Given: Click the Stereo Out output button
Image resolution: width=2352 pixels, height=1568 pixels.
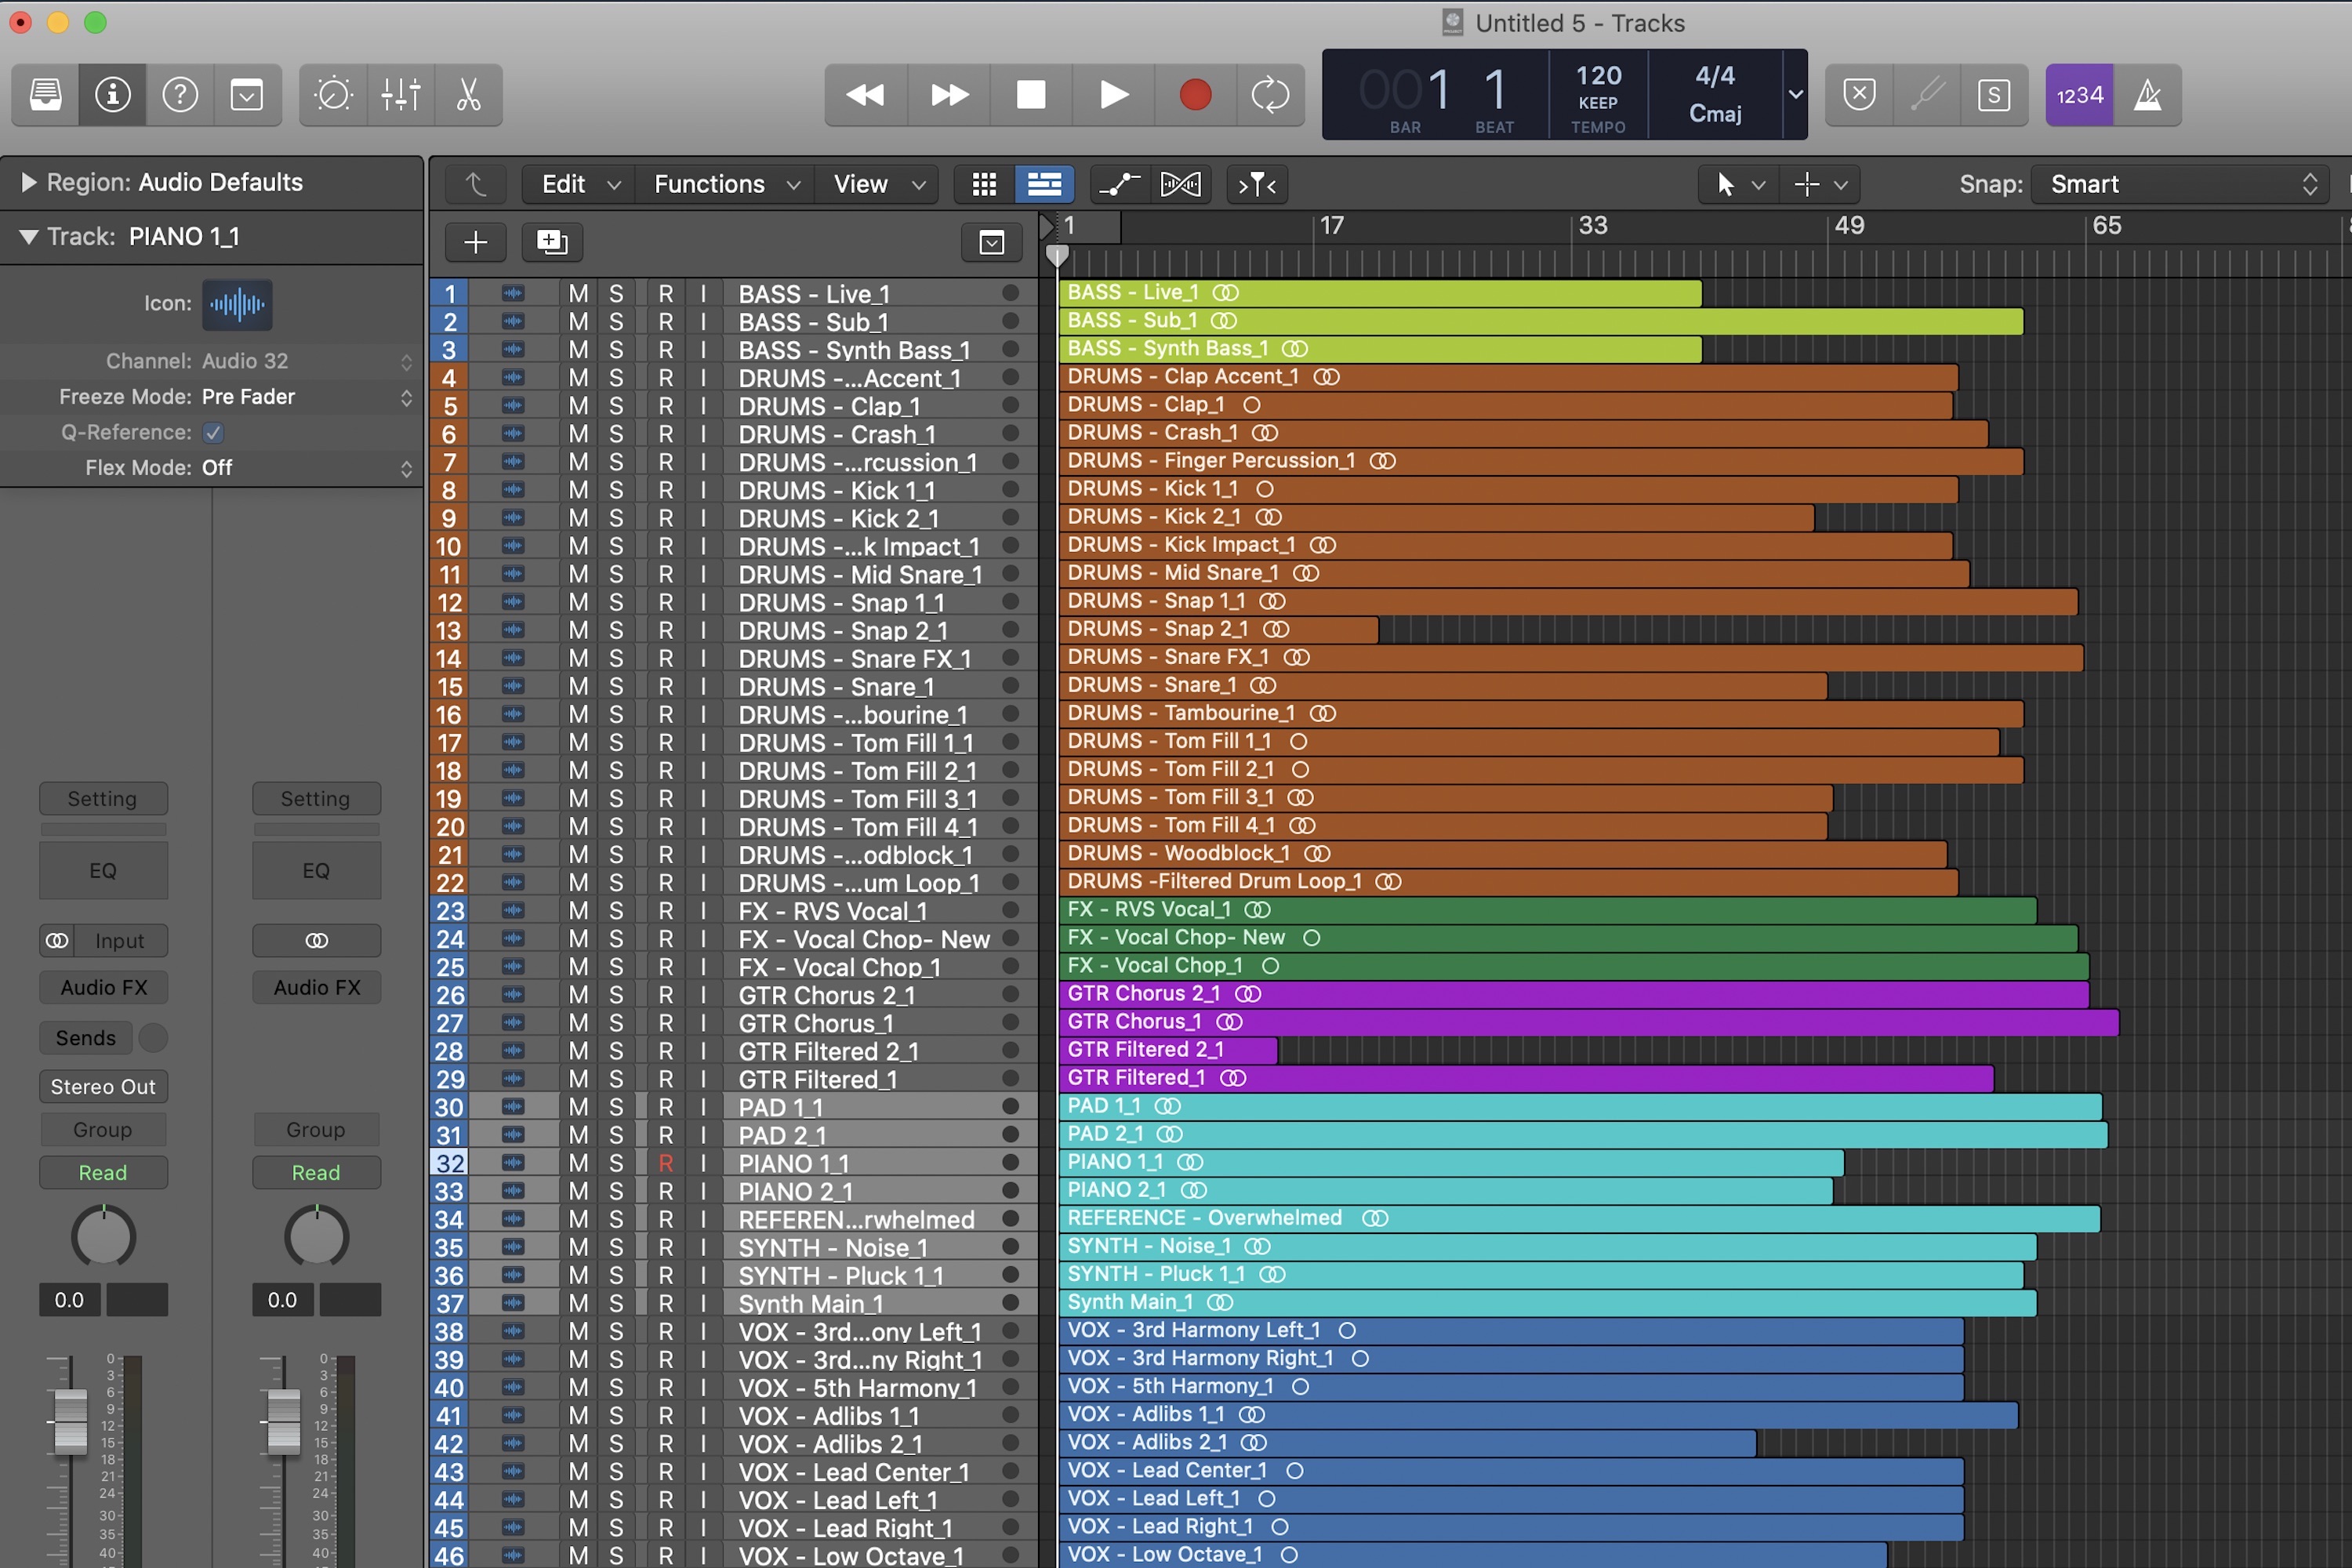Looking at the screenshot, I should tap(103, 1086).
